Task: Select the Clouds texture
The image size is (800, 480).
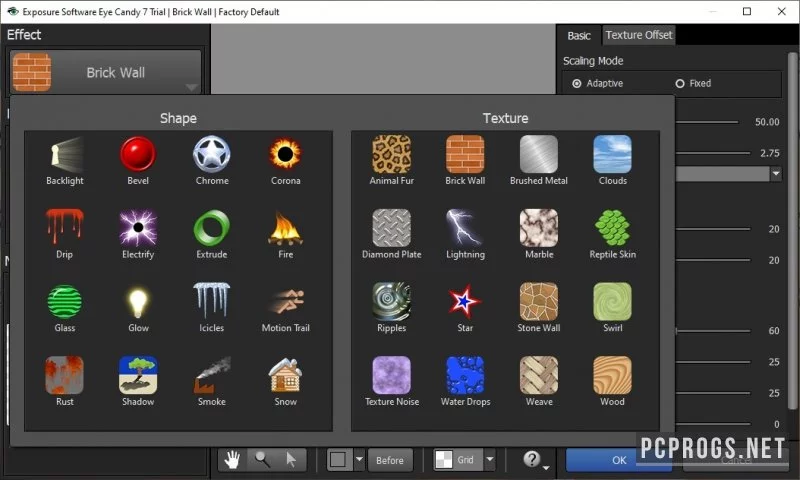Action: 612,155
